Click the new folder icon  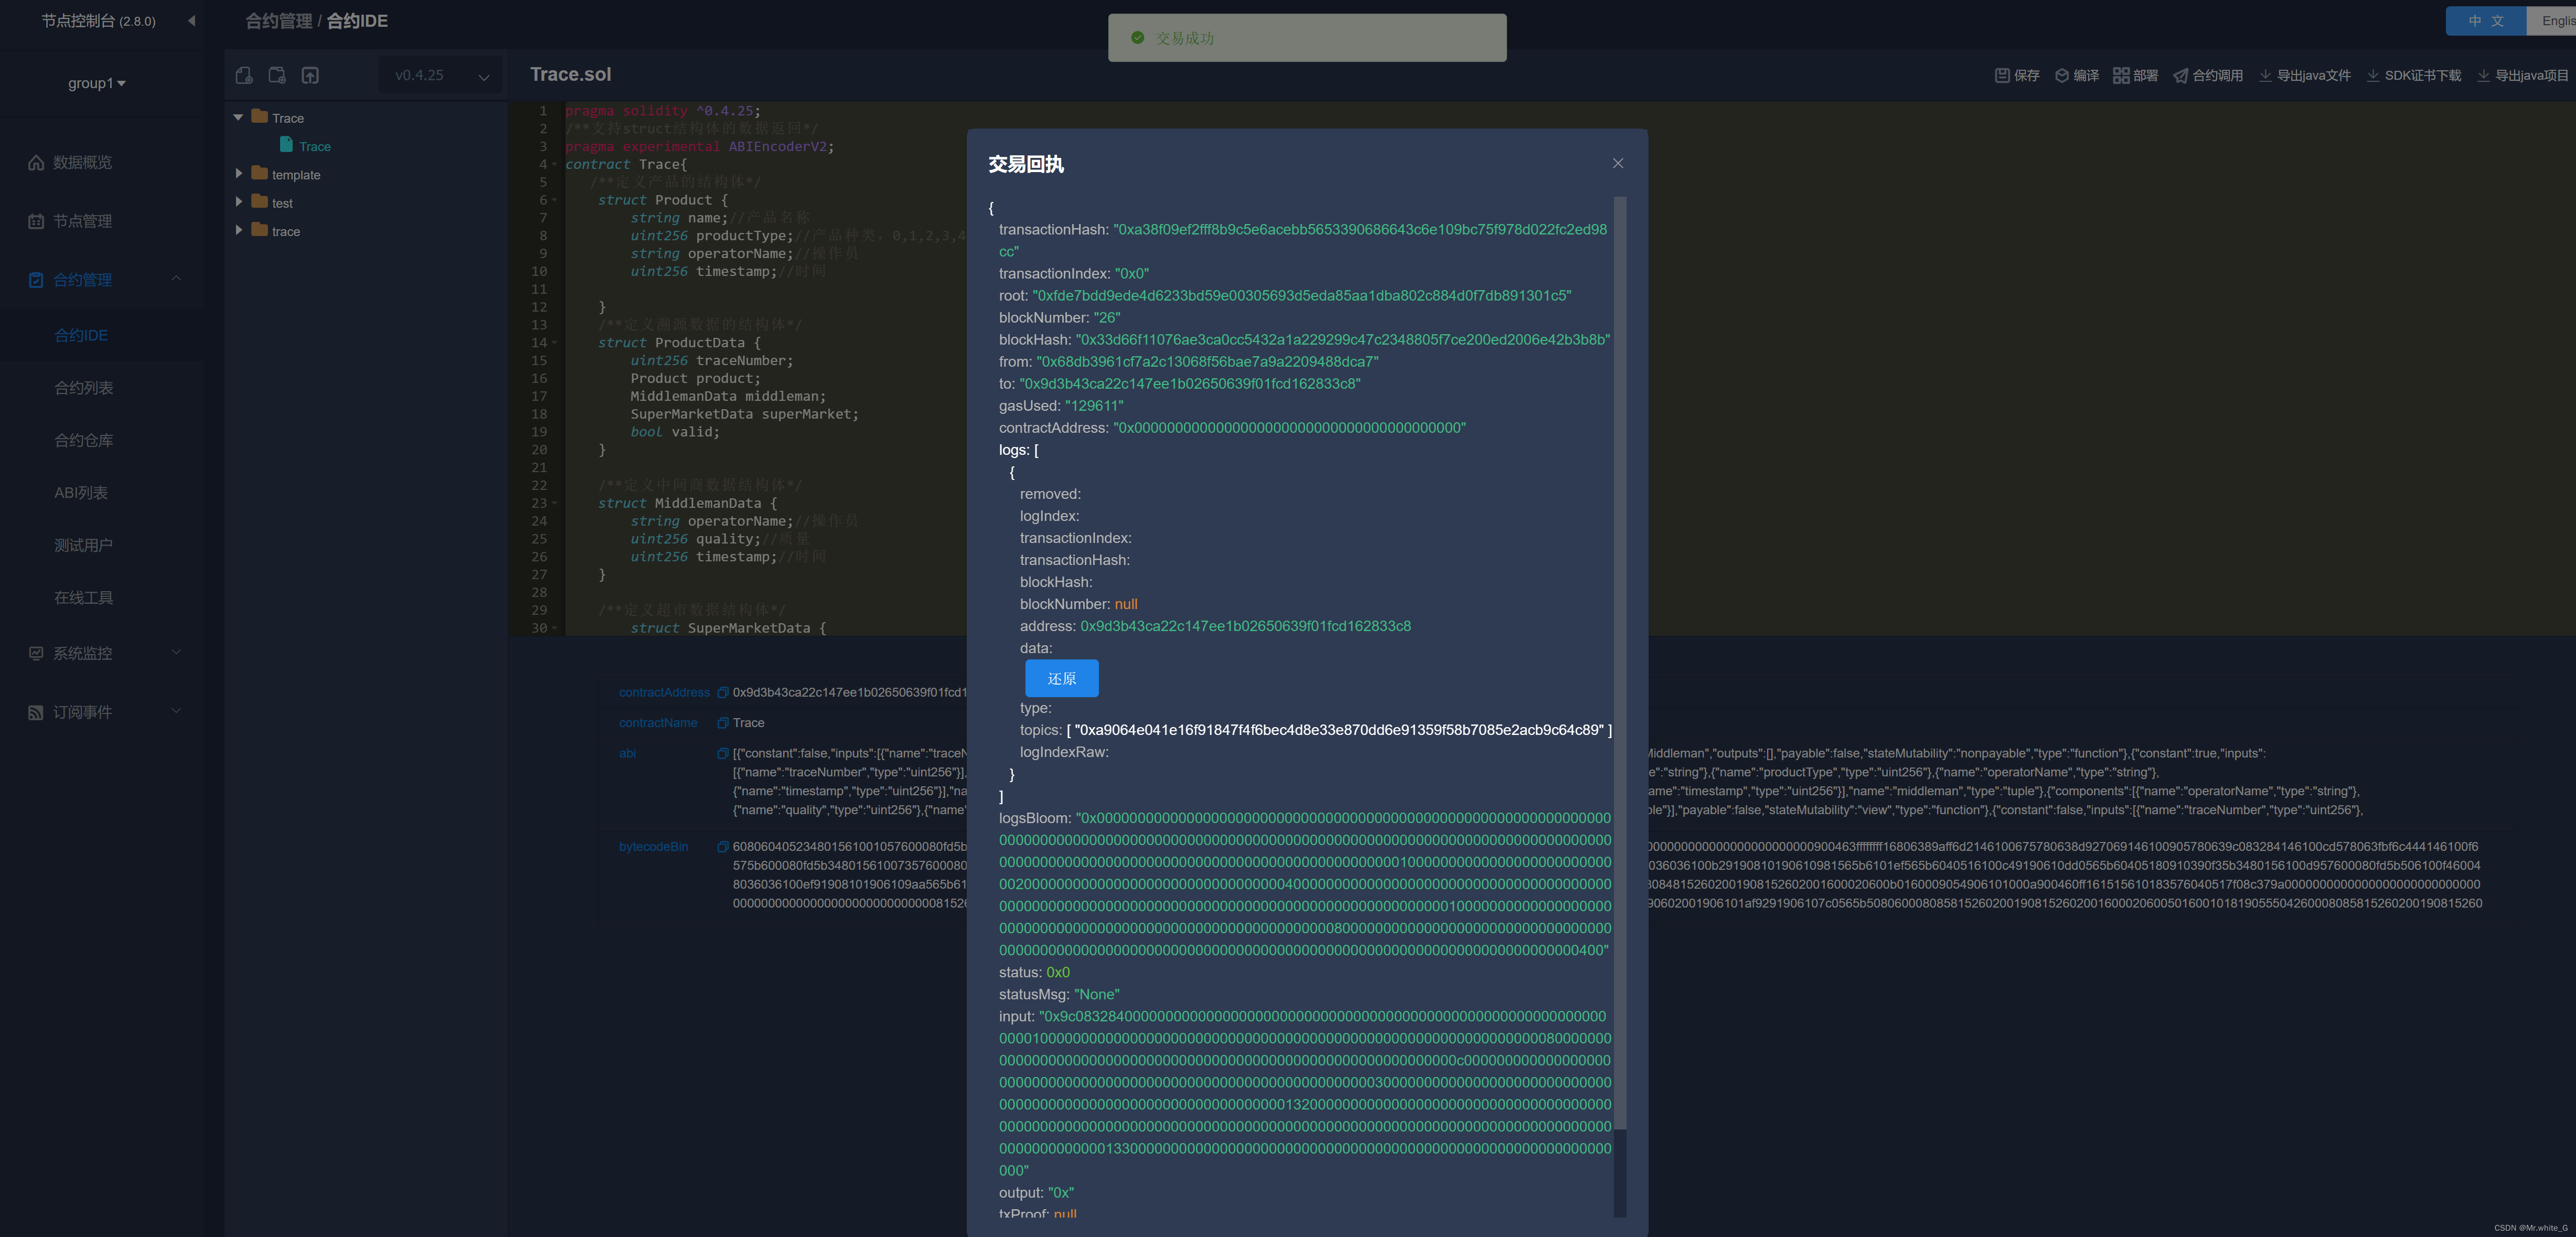point(277,75)
